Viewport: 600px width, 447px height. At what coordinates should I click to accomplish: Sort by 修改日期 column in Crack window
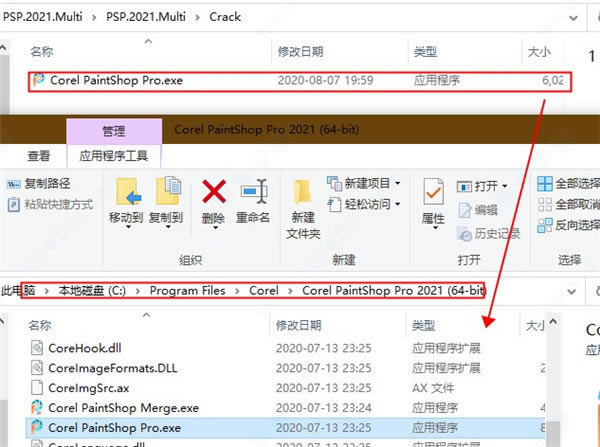[300, 51]
